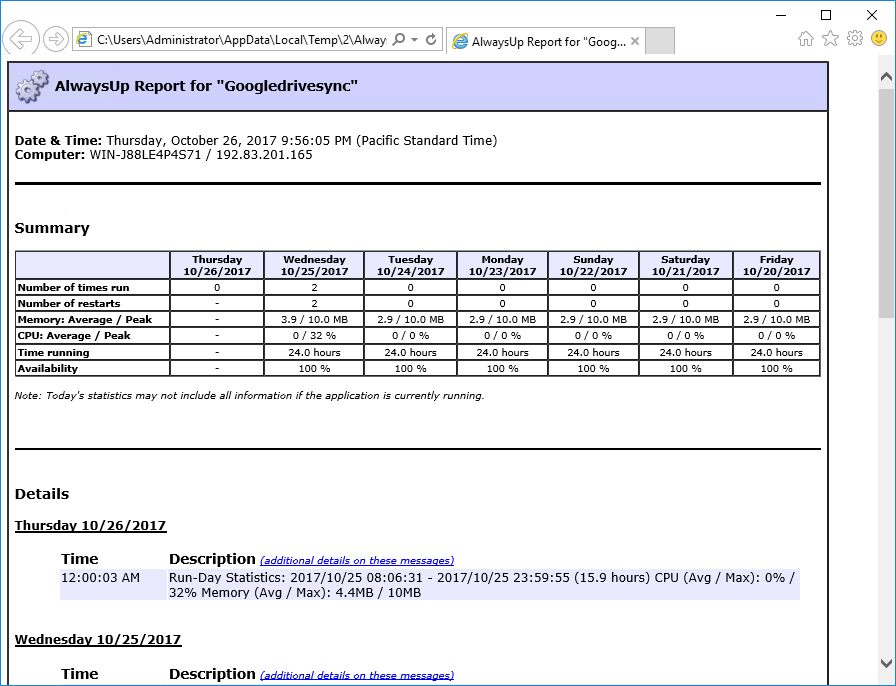Click the "Number of times run" row label
Image resolution: width=896 pixels, height=686 pixels.
[x=74, y=288]
